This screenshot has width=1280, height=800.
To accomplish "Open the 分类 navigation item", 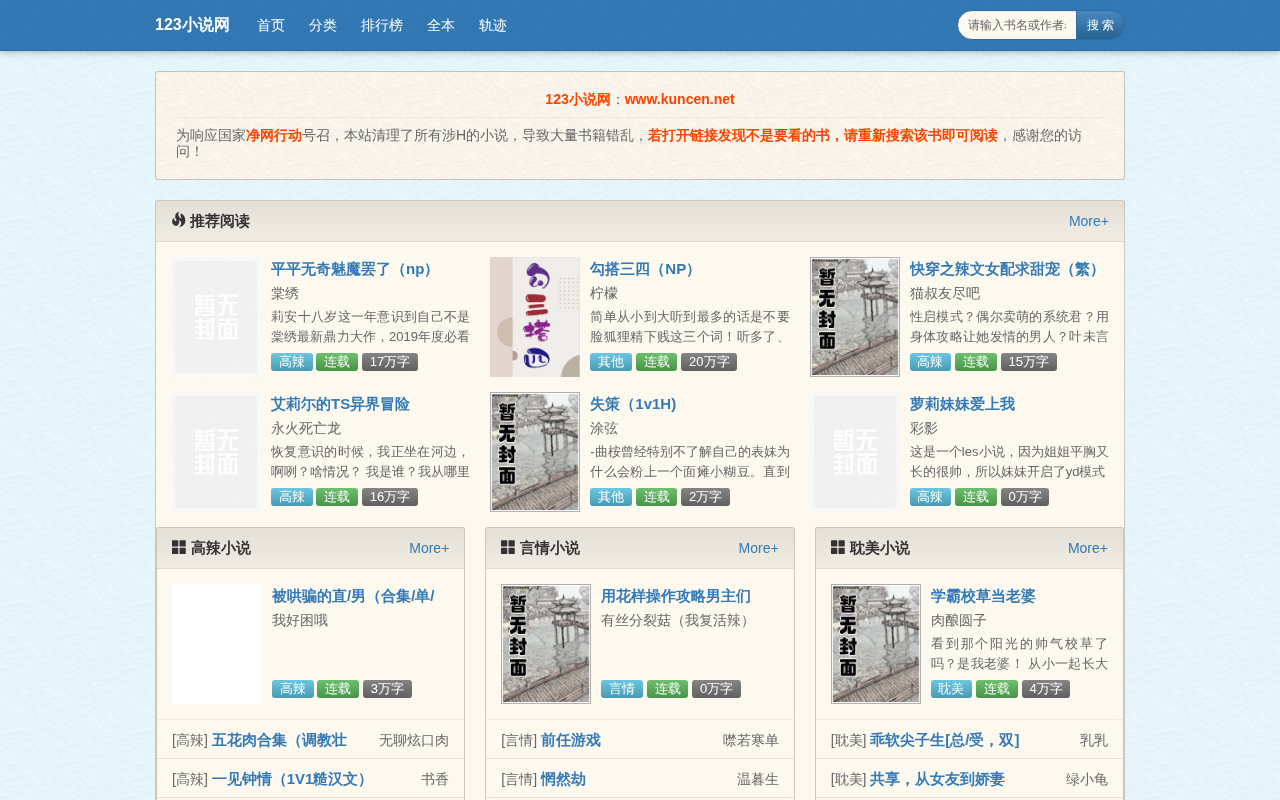I will coord(323,25).
